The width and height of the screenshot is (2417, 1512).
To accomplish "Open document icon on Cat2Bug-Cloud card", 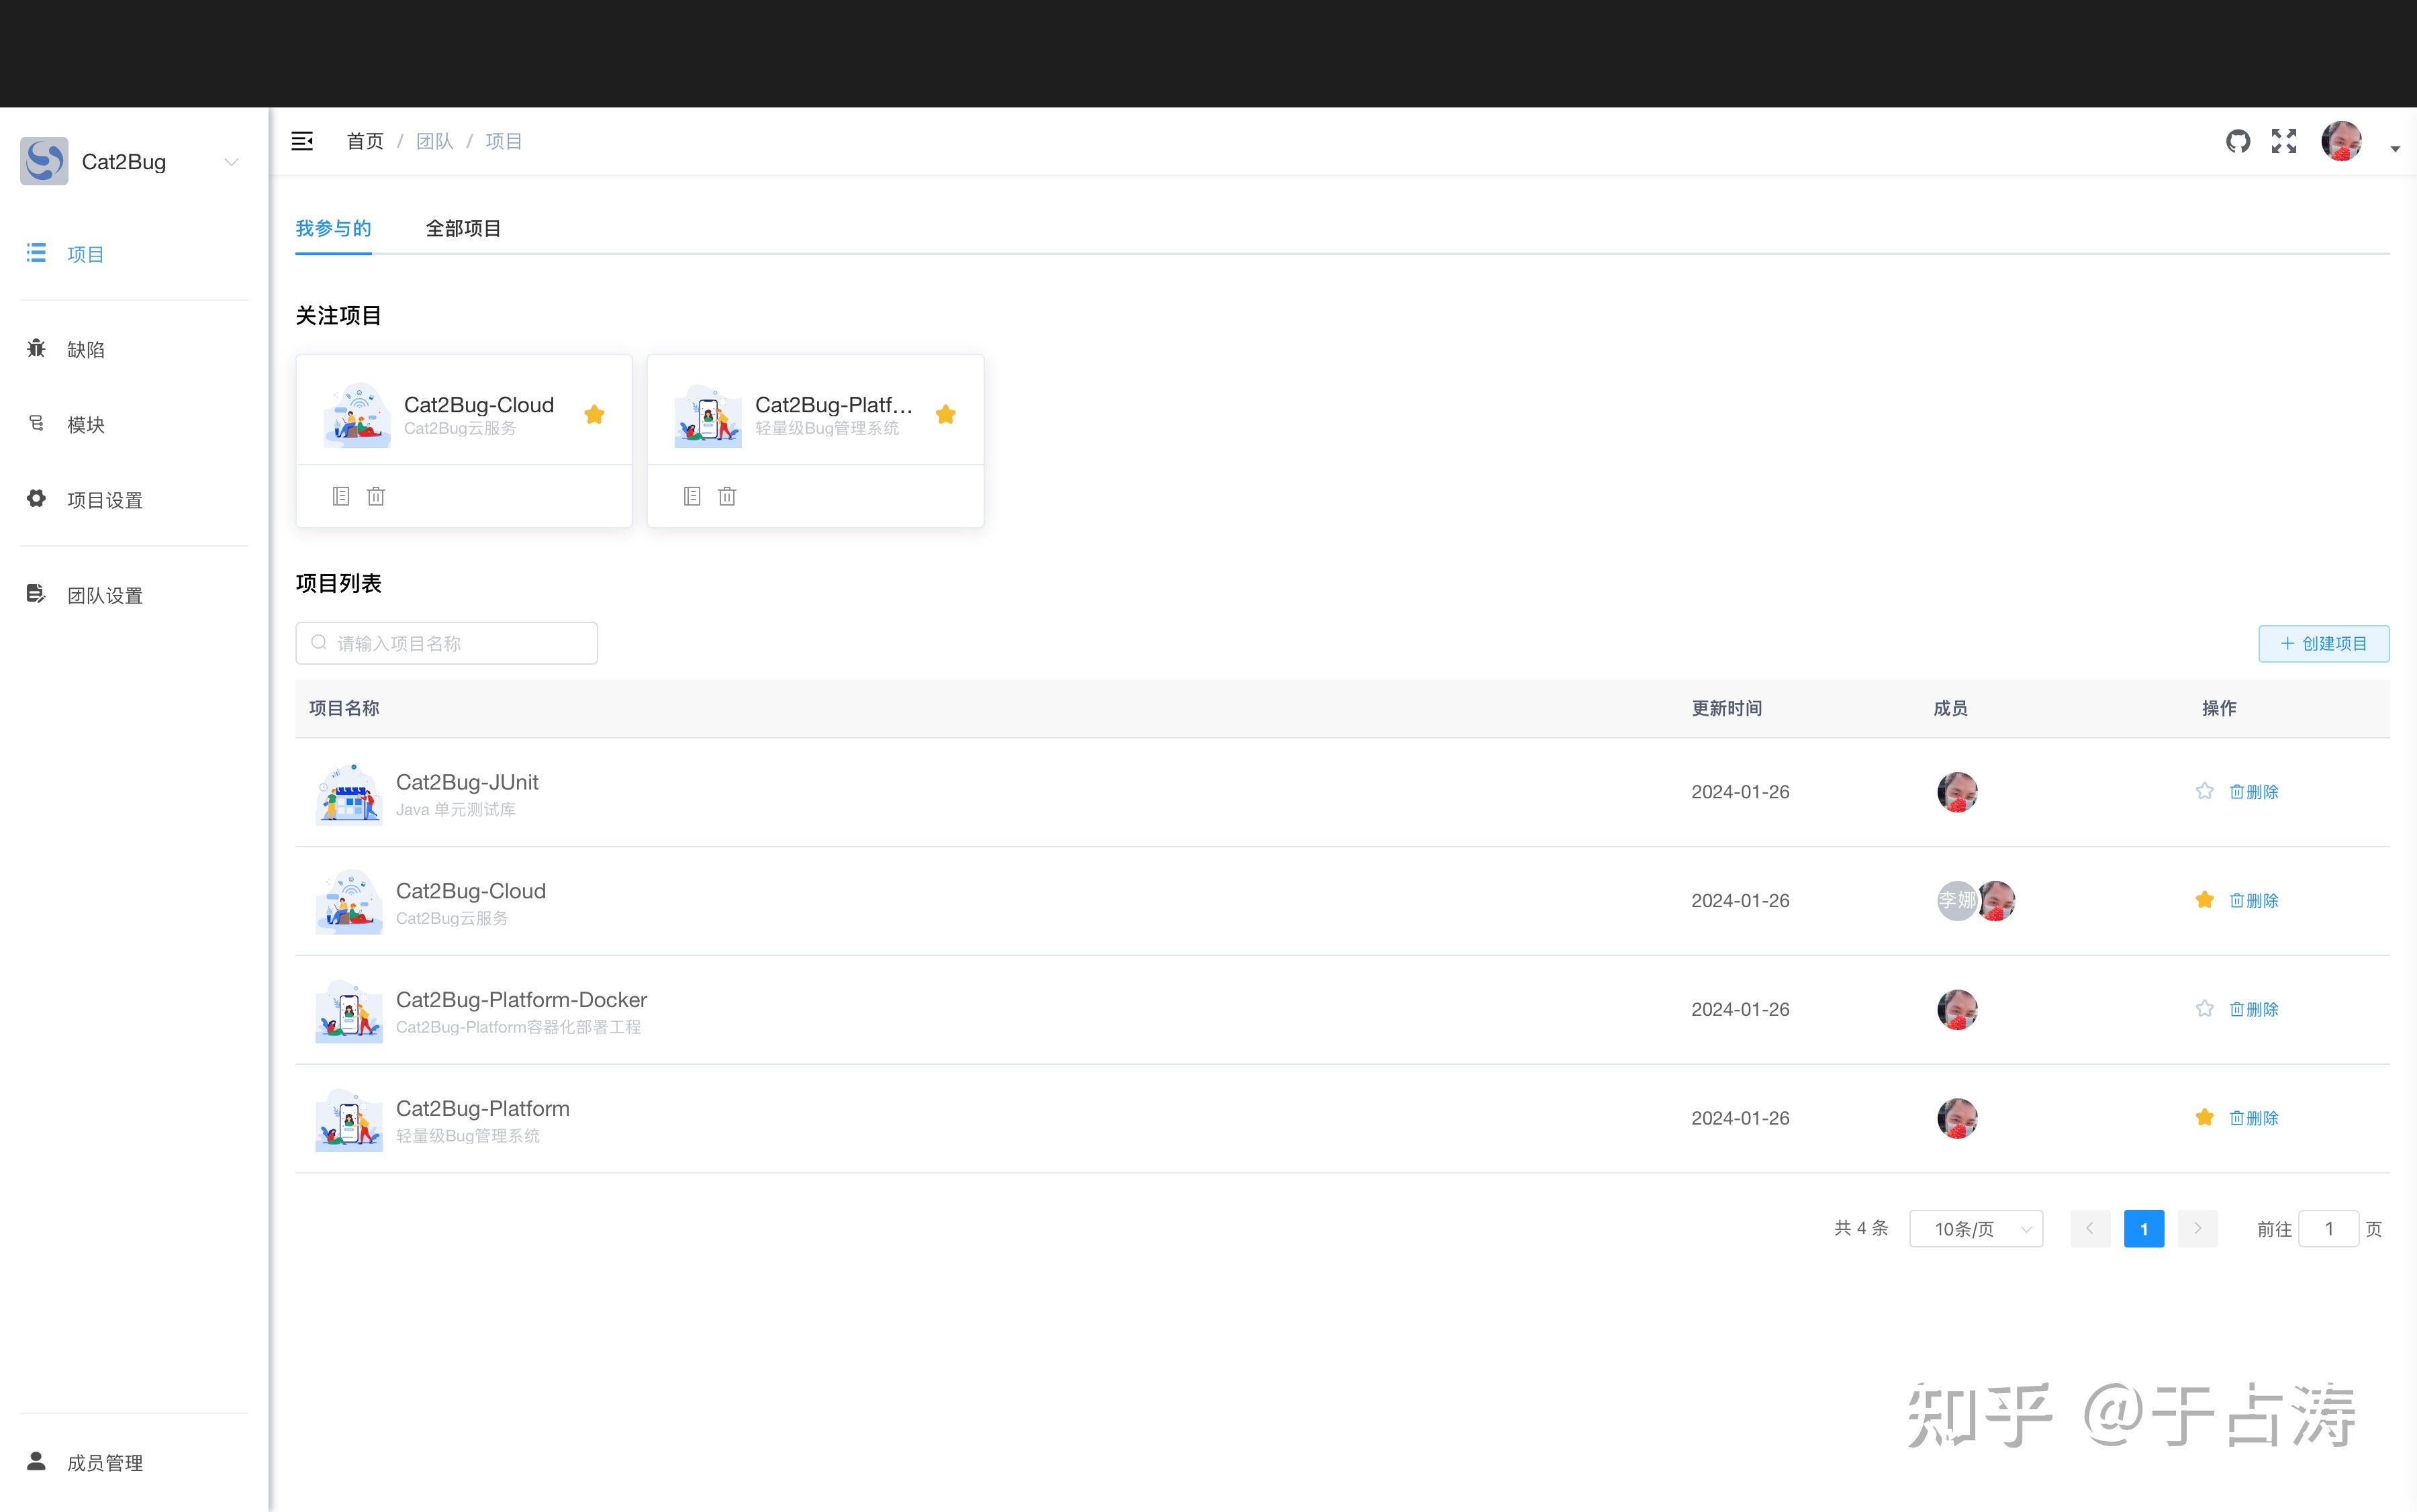I will tap(341, 496).
